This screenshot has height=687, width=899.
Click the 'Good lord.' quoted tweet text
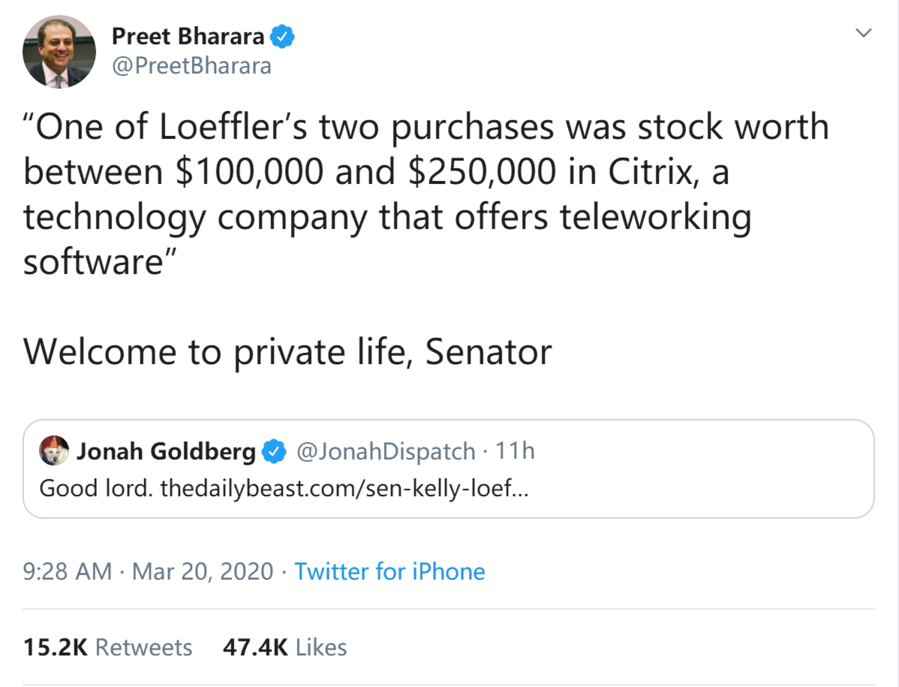[96, 490]
